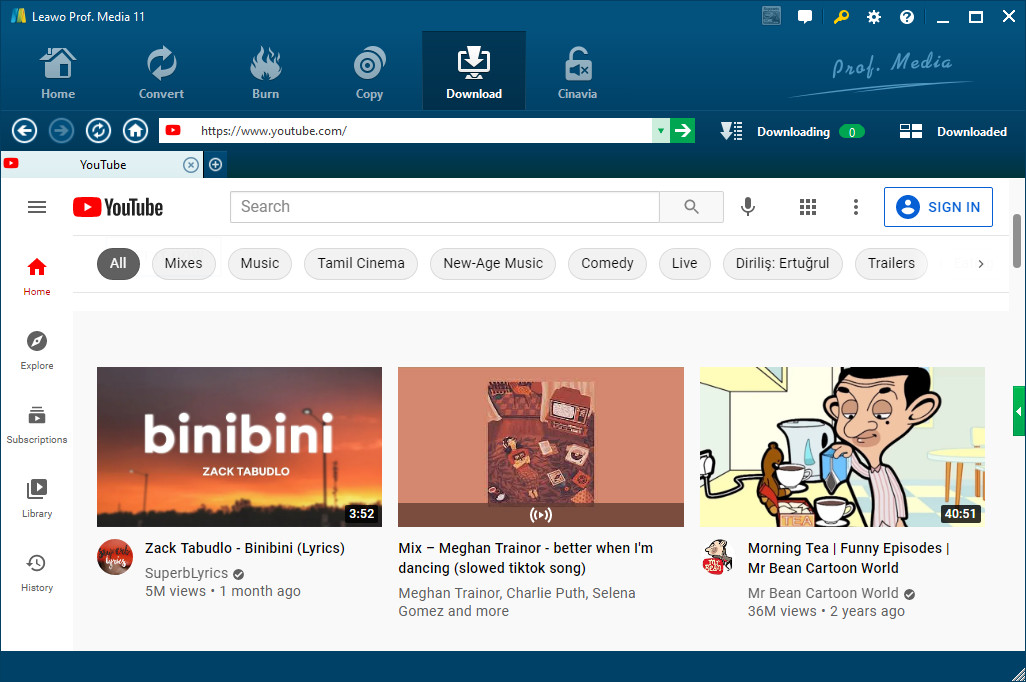Image resolution: width=1026 pixels, height=682 pixels.
Task: Open the Meghan Trainor mix thumbnail
Action: [x=540, y=447]
